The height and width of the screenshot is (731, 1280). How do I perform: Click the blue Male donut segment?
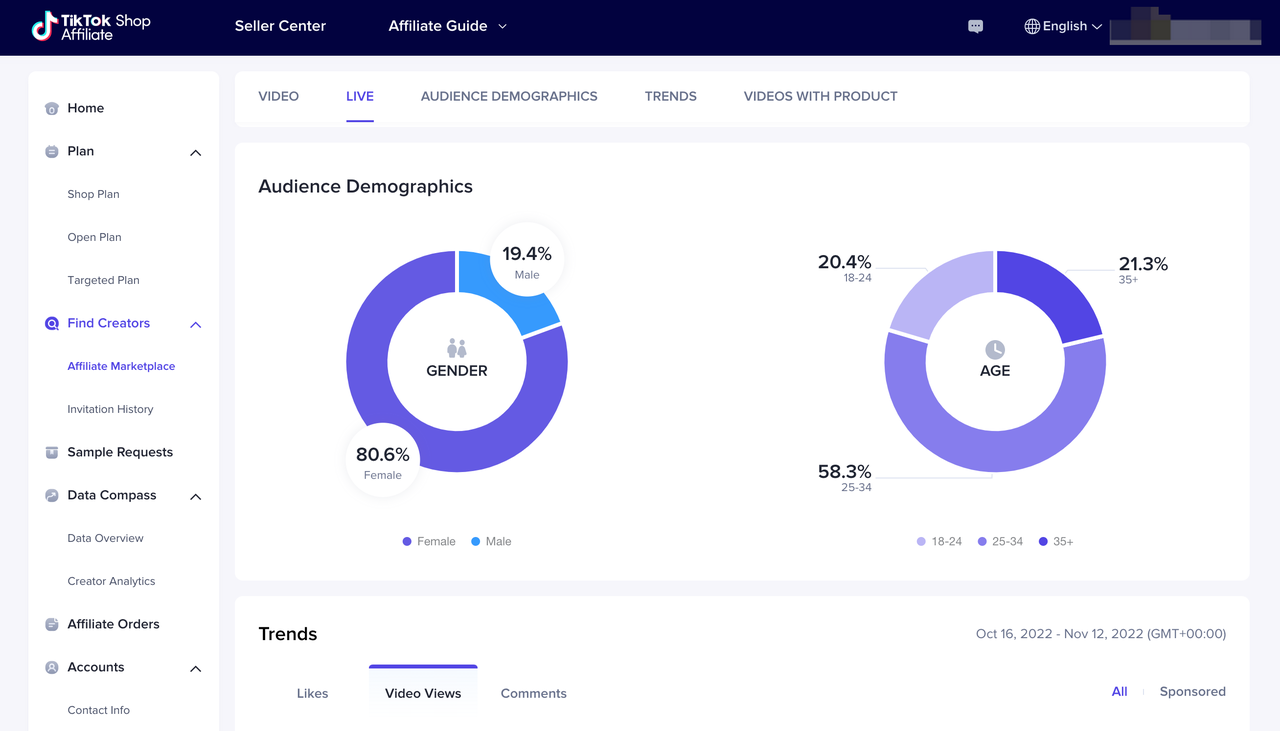(x=528, y=312)
